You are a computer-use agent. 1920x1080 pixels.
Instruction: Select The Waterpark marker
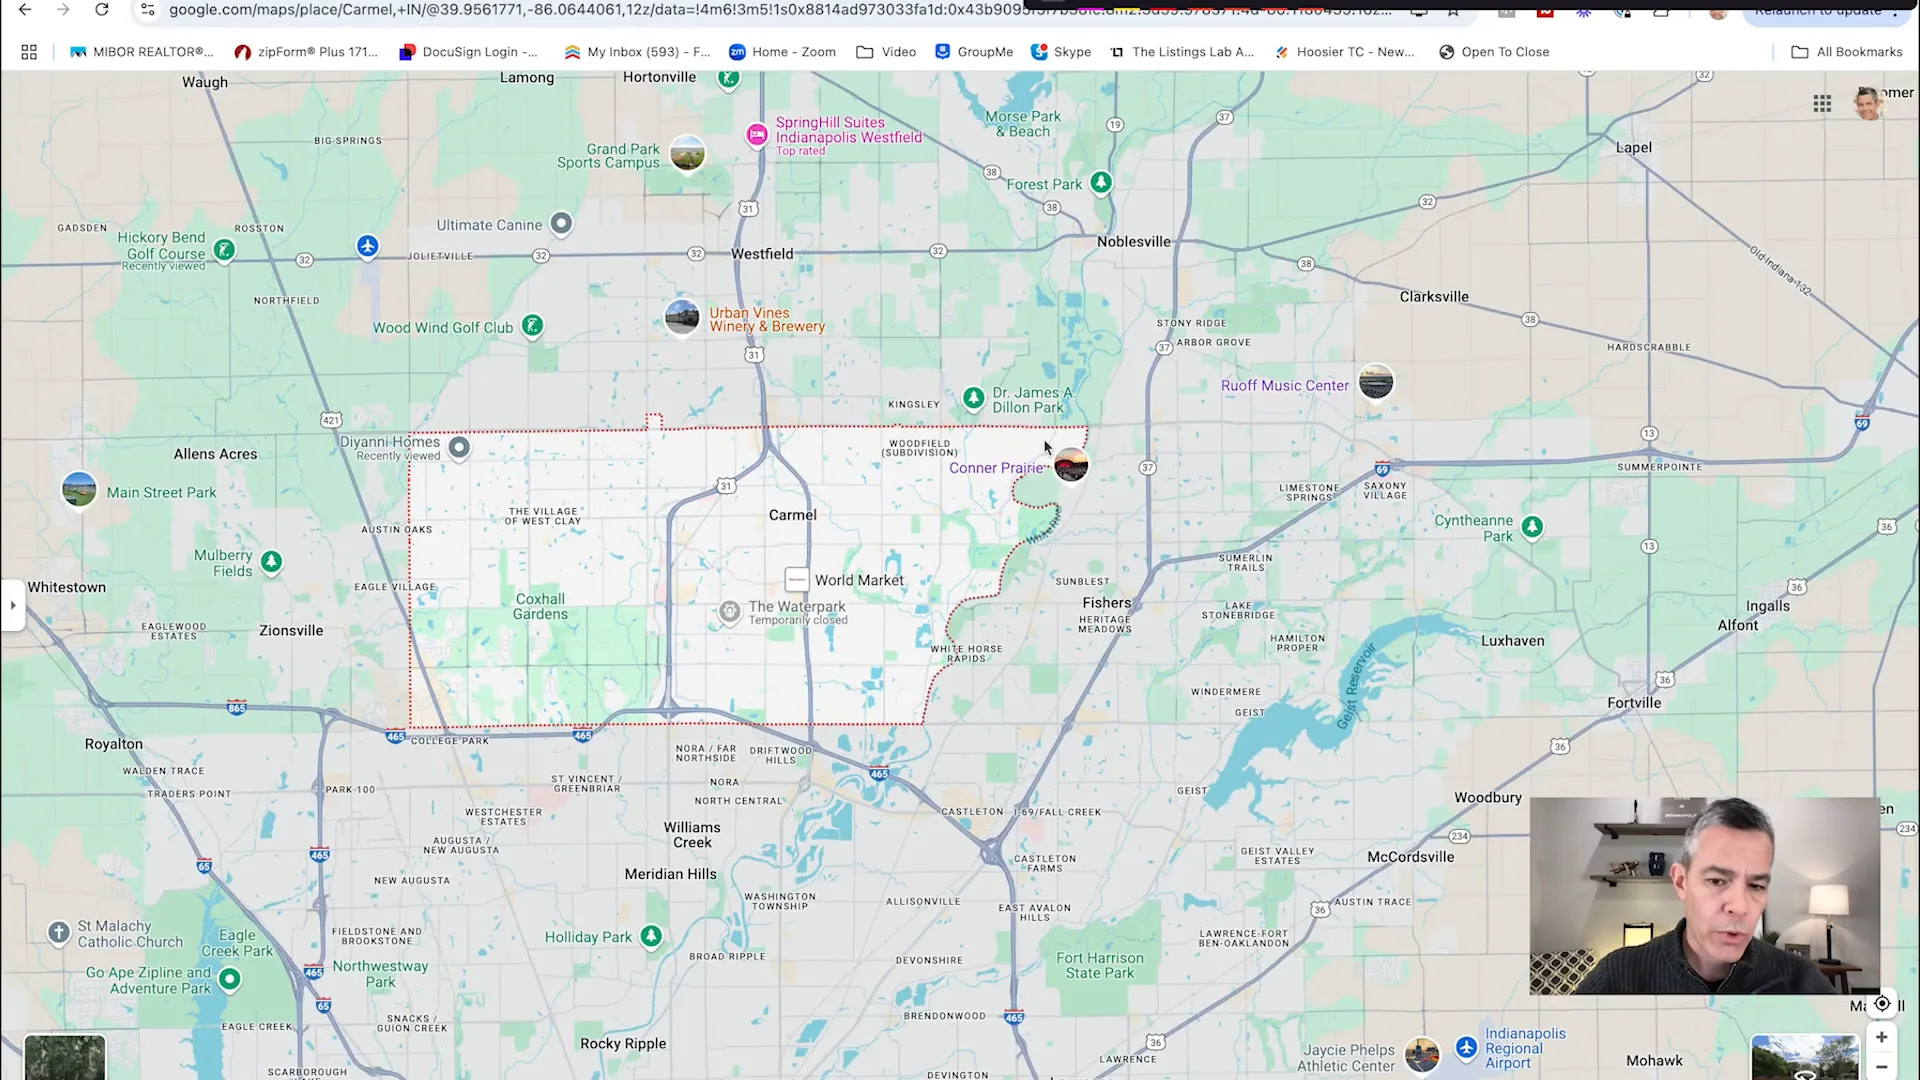[730, 612]
